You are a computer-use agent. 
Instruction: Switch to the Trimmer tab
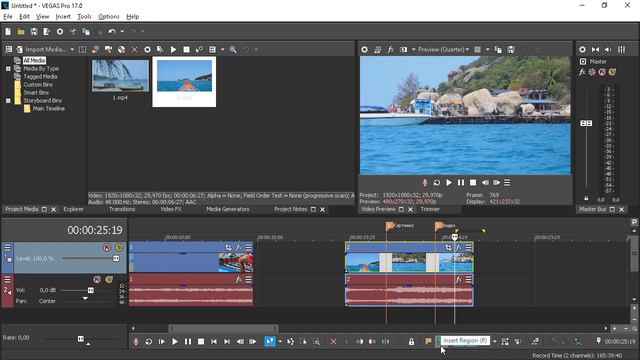pos(430,209)
